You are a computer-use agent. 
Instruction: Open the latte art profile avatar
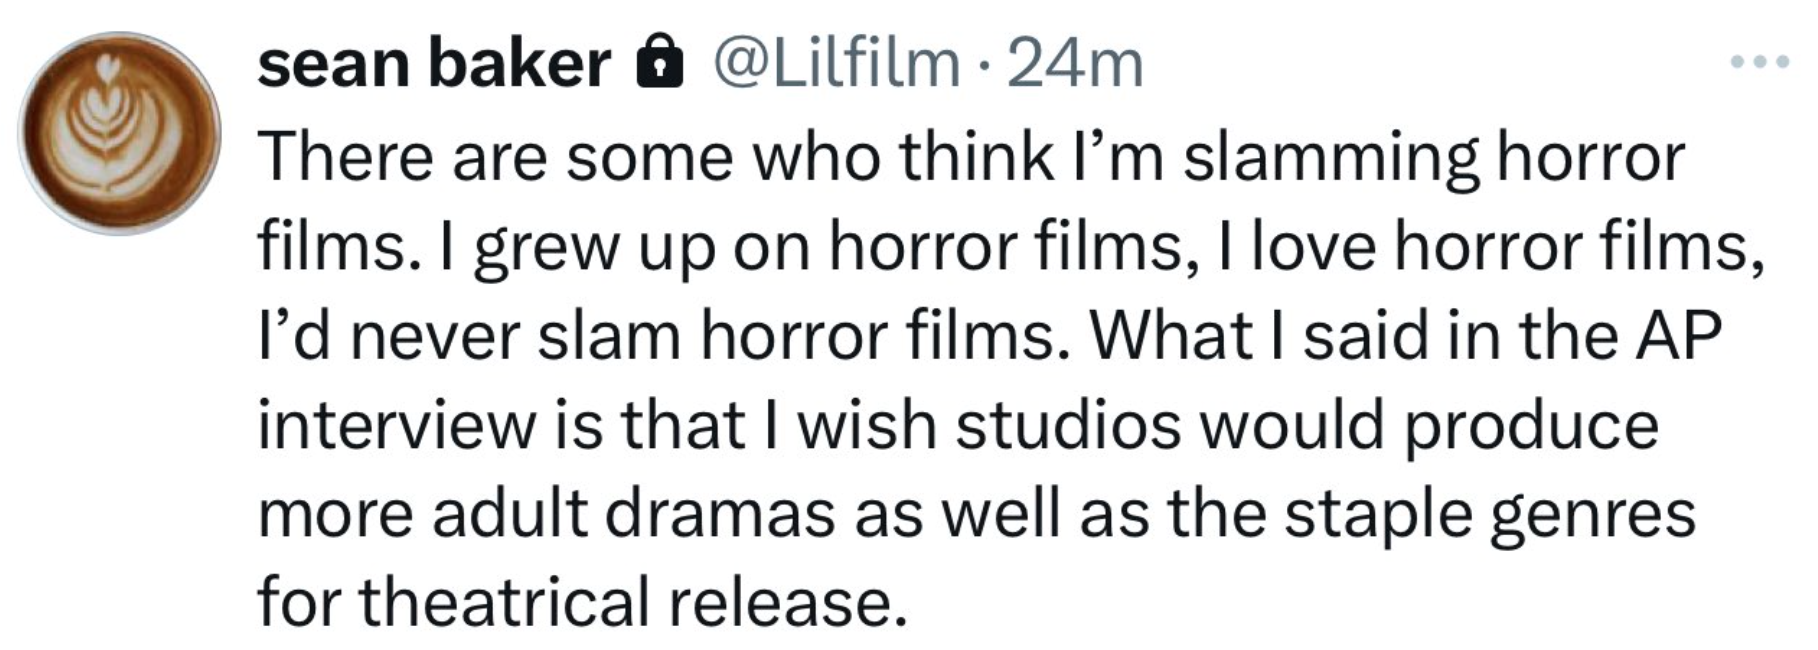coord(120,133)
